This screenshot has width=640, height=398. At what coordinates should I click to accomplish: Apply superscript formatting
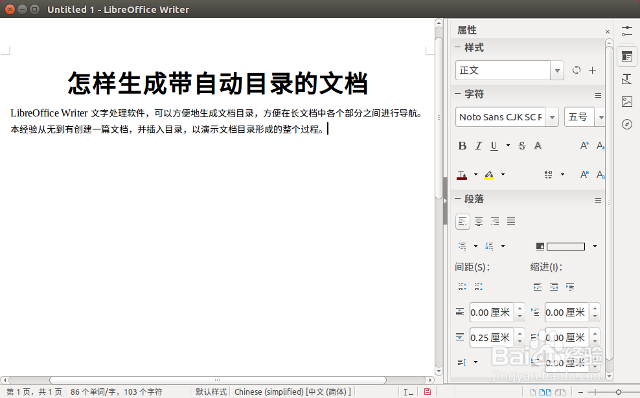pos(584,175)
